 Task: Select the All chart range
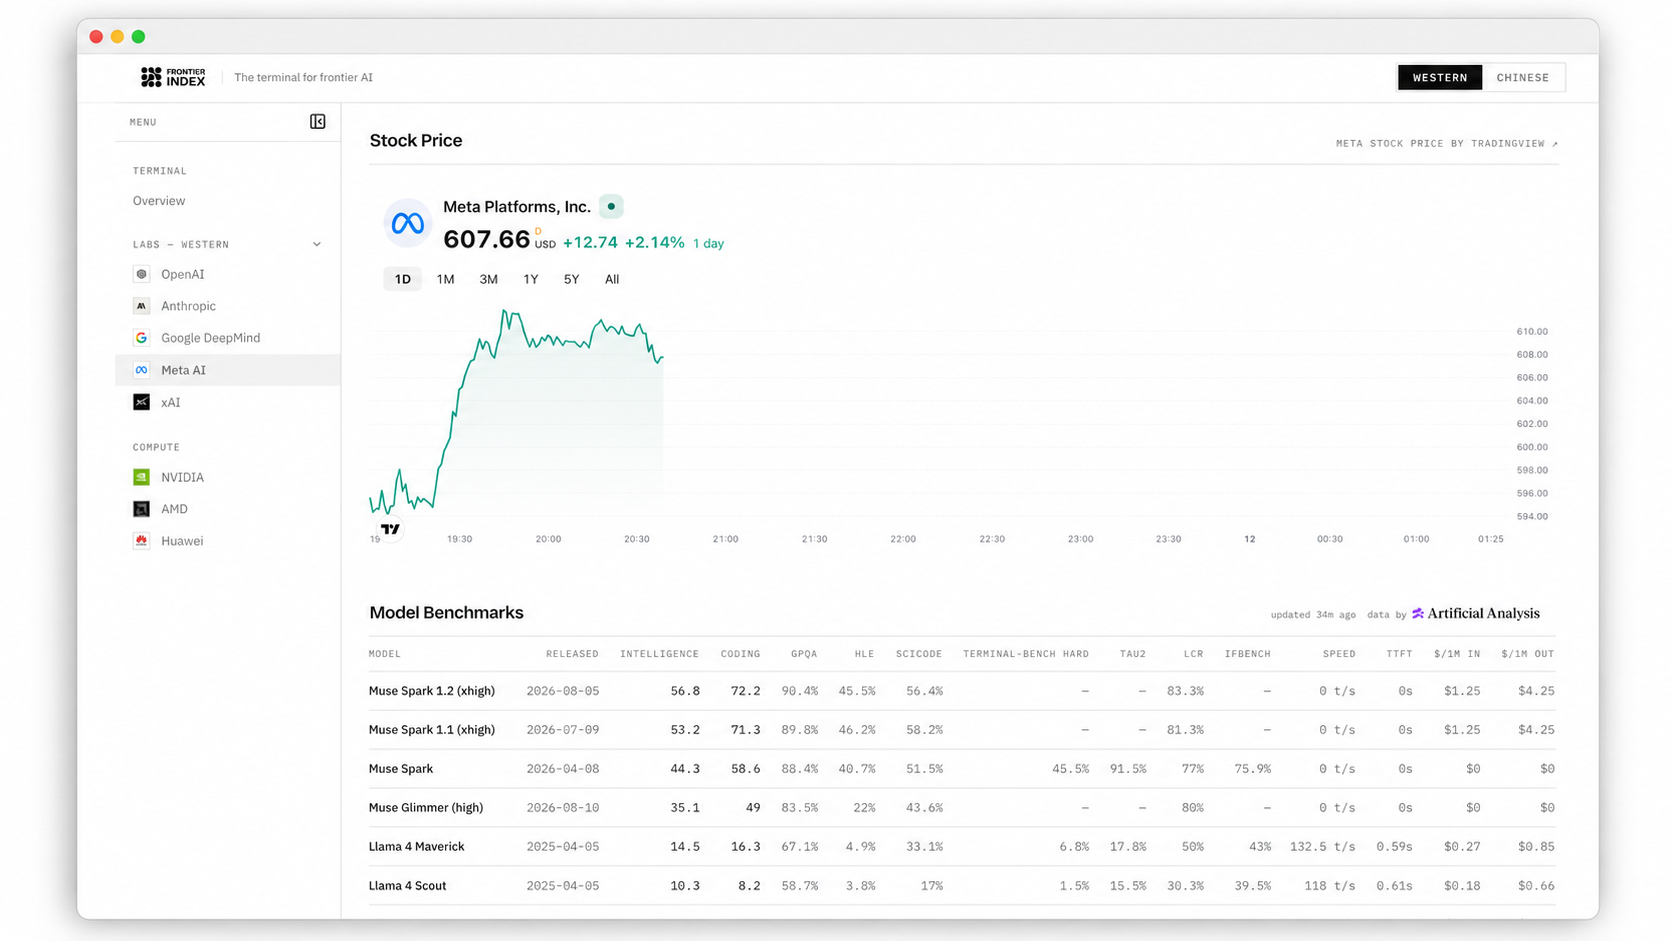tap(612, 279)
